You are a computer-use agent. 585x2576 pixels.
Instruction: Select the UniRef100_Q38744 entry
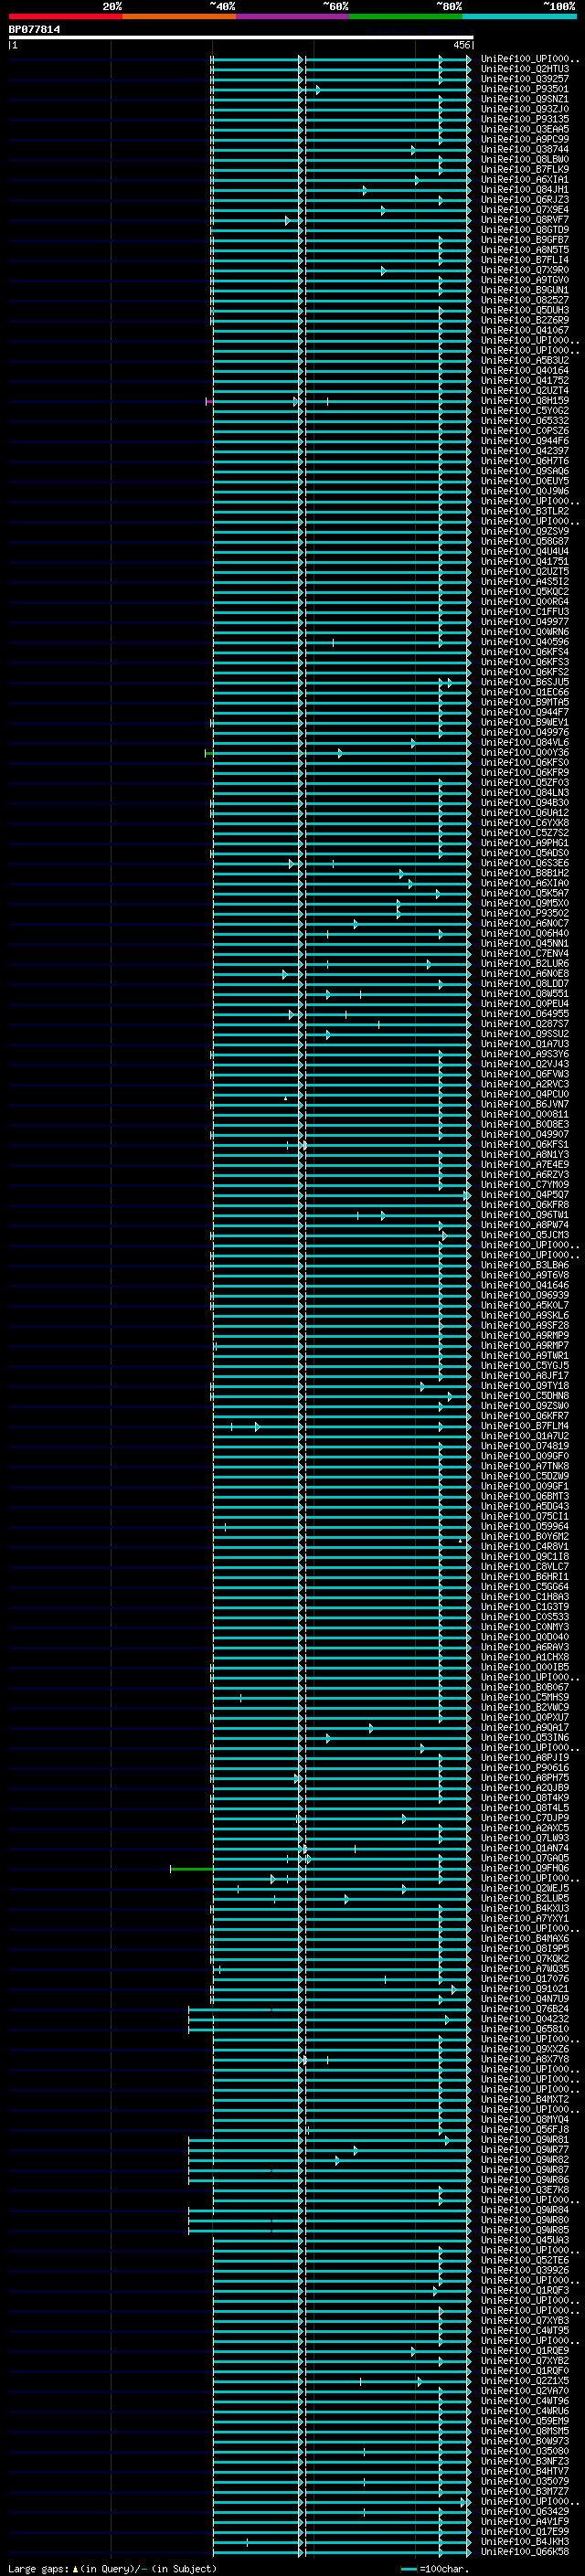point(525,150)
